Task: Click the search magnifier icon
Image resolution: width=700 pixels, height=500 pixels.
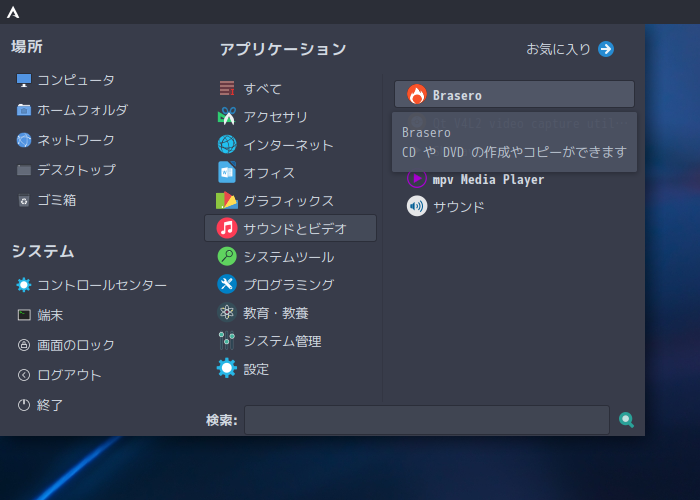Action: click(626, 420)
